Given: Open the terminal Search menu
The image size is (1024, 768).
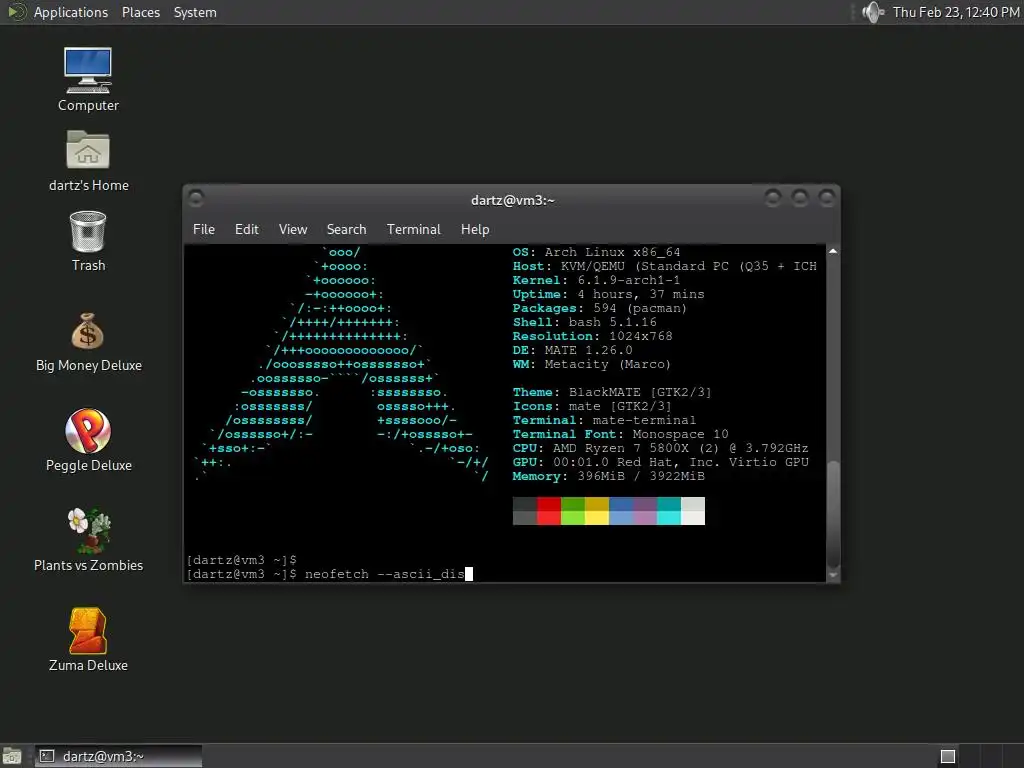Looking at the screenshot, I should click(x=346, y=229).
